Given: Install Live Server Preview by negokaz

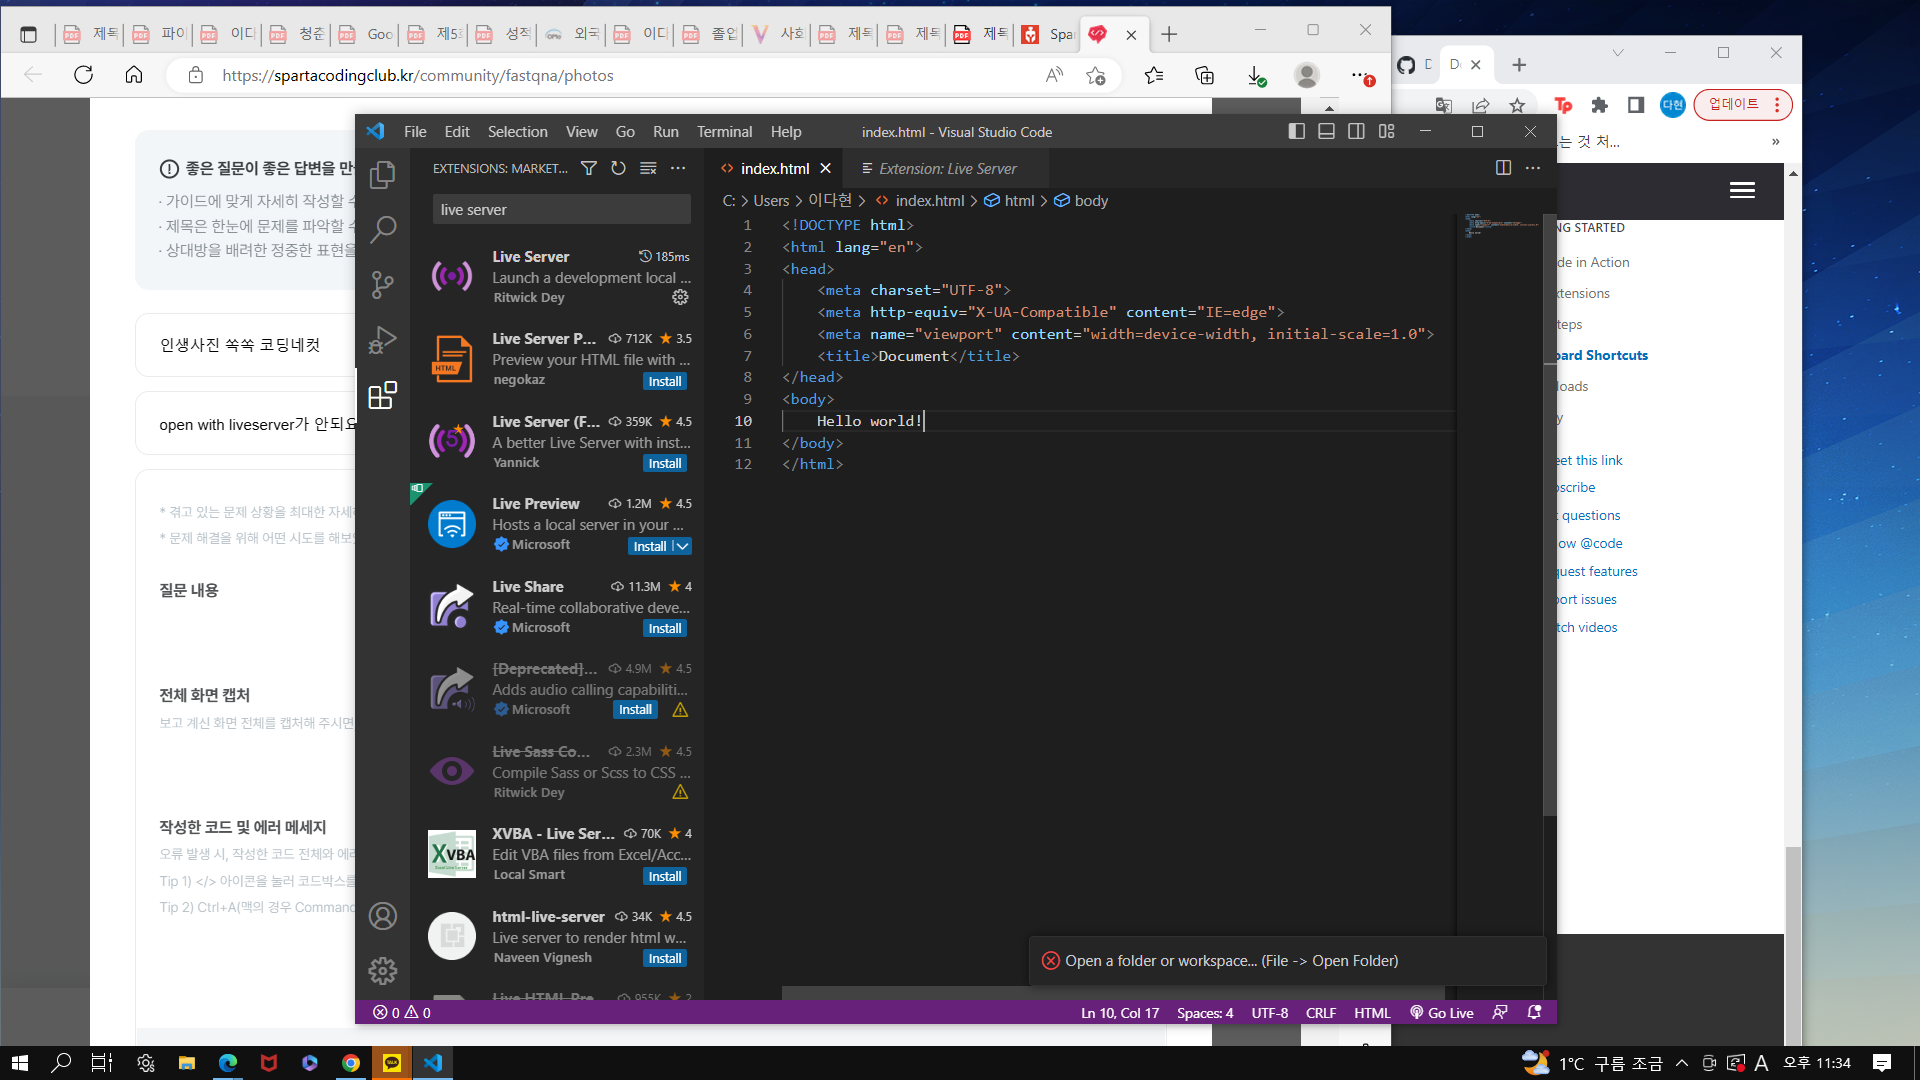Looking at the screenshot, I should point(665,381).
